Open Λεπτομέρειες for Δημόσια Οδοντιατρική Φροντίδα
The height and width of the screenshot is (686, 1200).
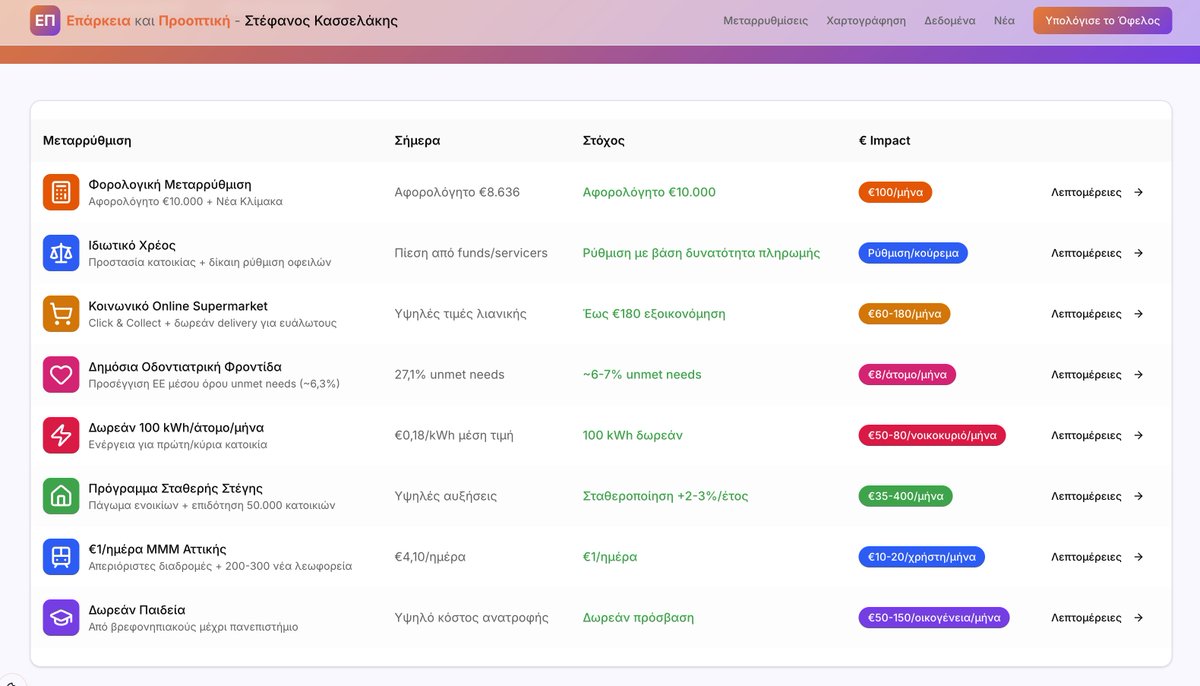[1097, 374]
